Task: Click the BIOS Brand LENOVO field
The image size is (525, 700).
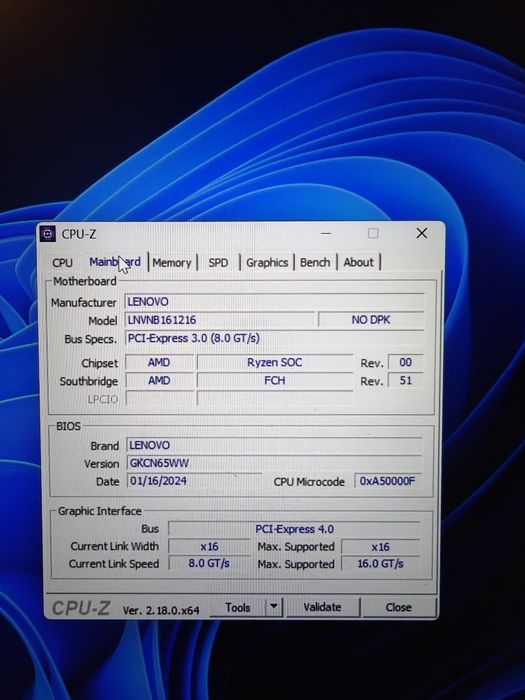Action: coord(274,446)
